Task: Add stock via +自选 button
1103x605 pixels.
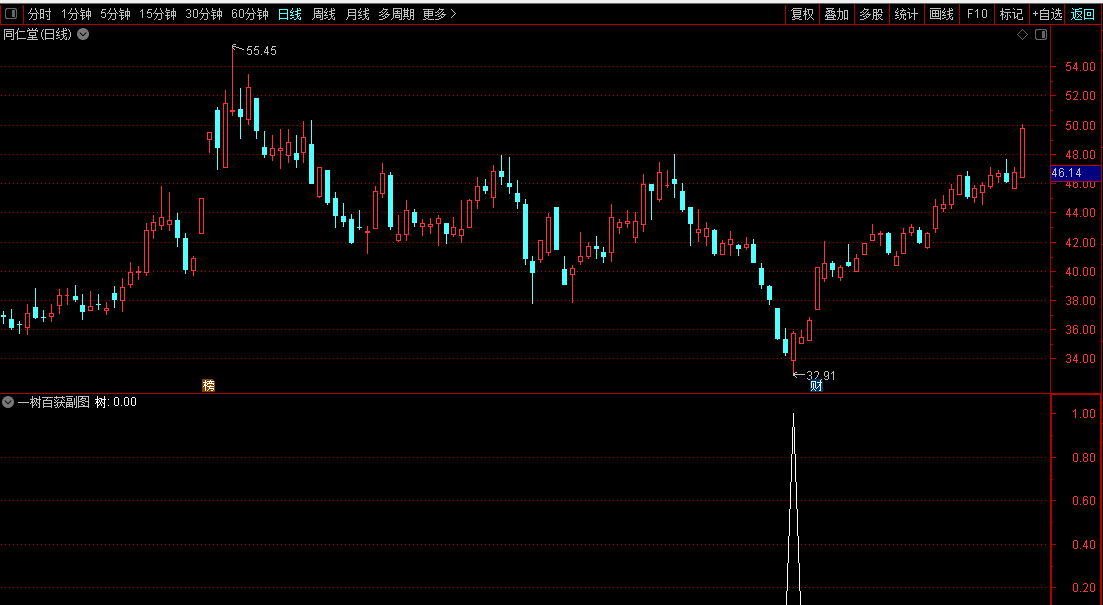Action: 1047,14
